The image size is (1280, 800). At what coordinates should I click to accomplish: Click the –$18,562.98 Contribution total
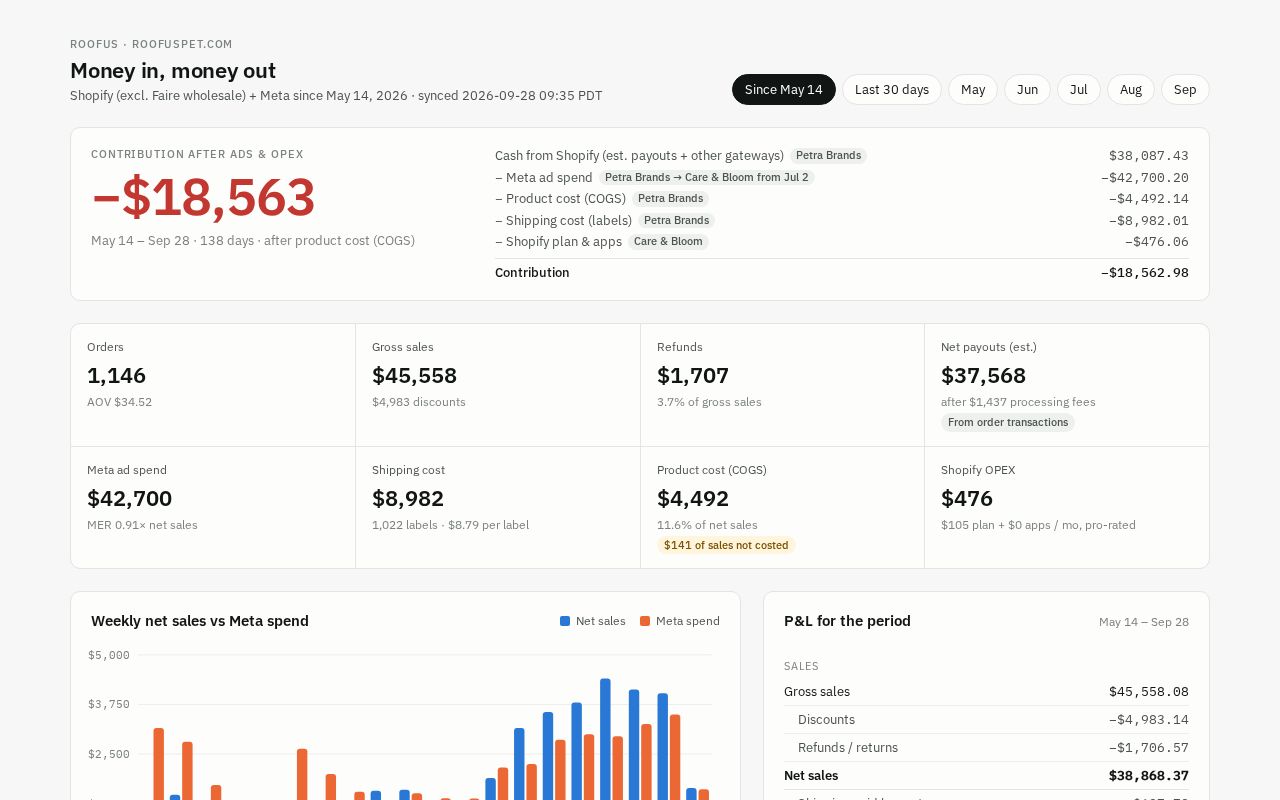pos(1144,273)
